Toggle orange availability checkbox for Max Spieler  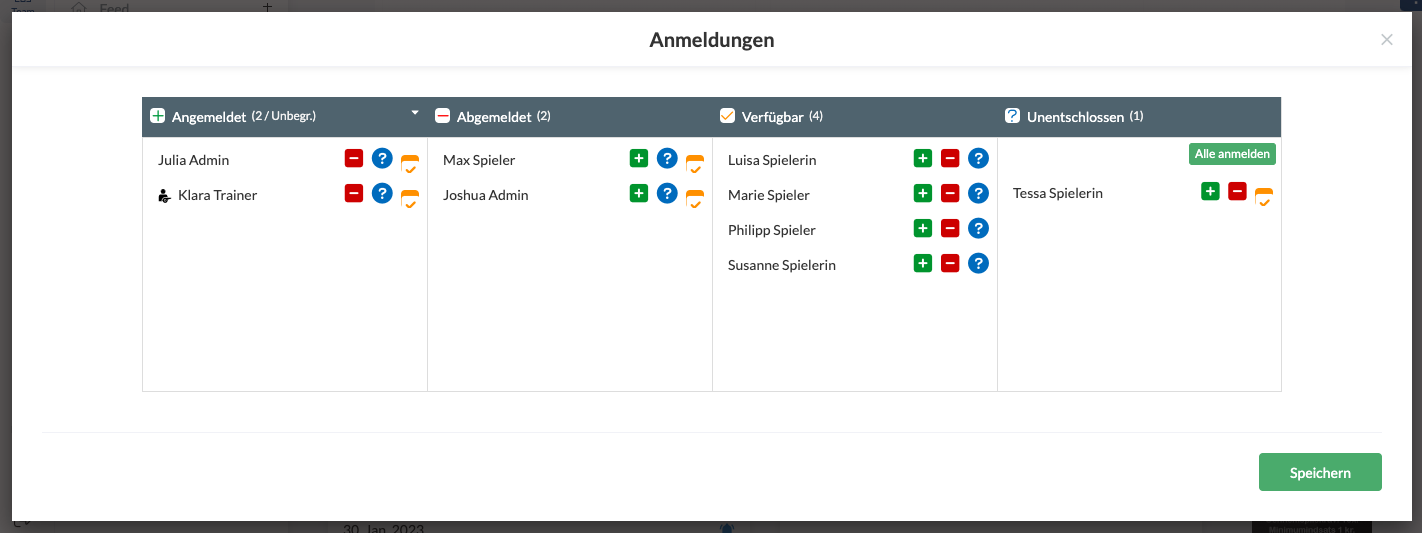(695, 165)
